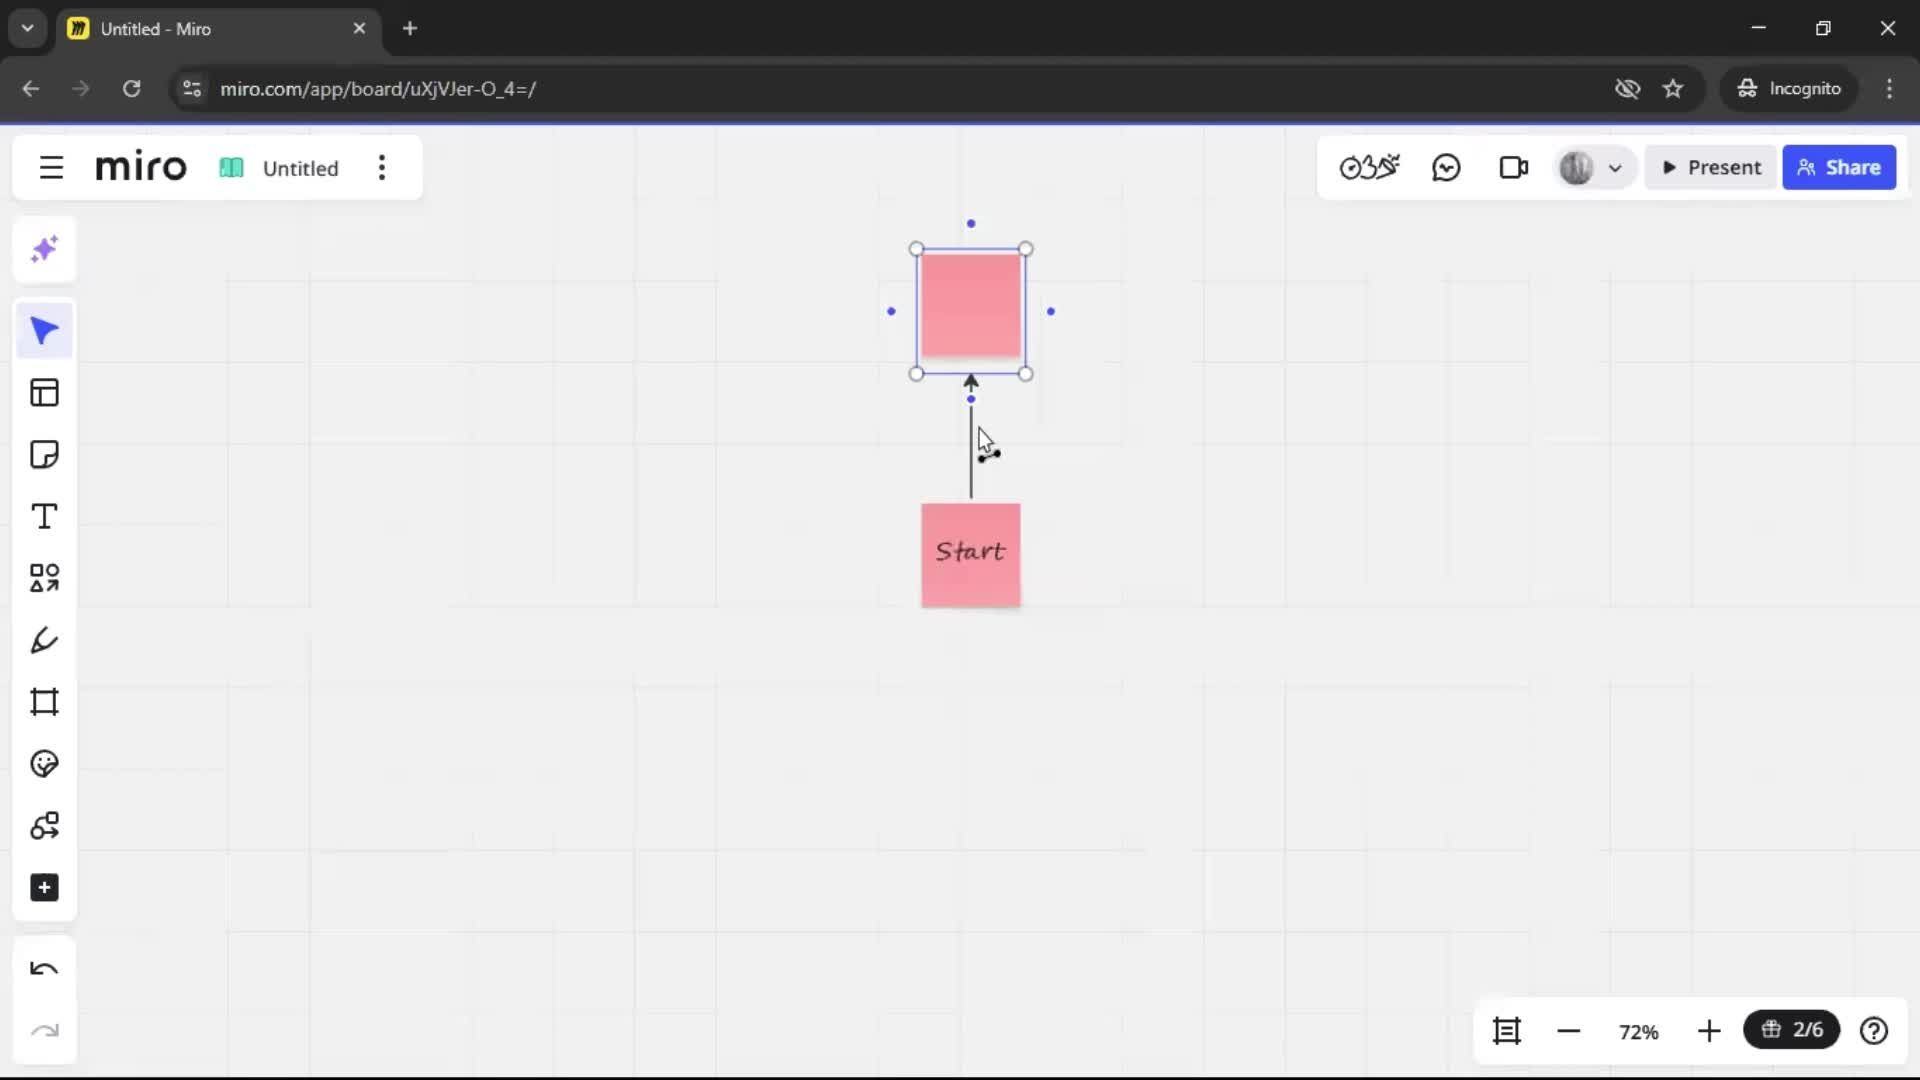This screenshot has width=1920, height=1080.
Task: Zoom out with the minus button
Action: pyautogui.click(x=1568, y=1031)
